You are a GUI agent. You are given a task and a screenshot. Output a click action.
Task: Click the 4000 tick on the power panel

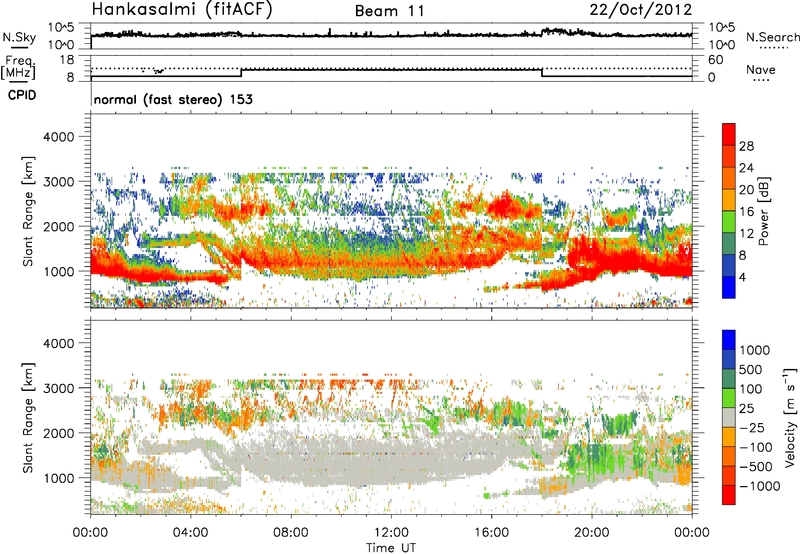tap(58, 137)
